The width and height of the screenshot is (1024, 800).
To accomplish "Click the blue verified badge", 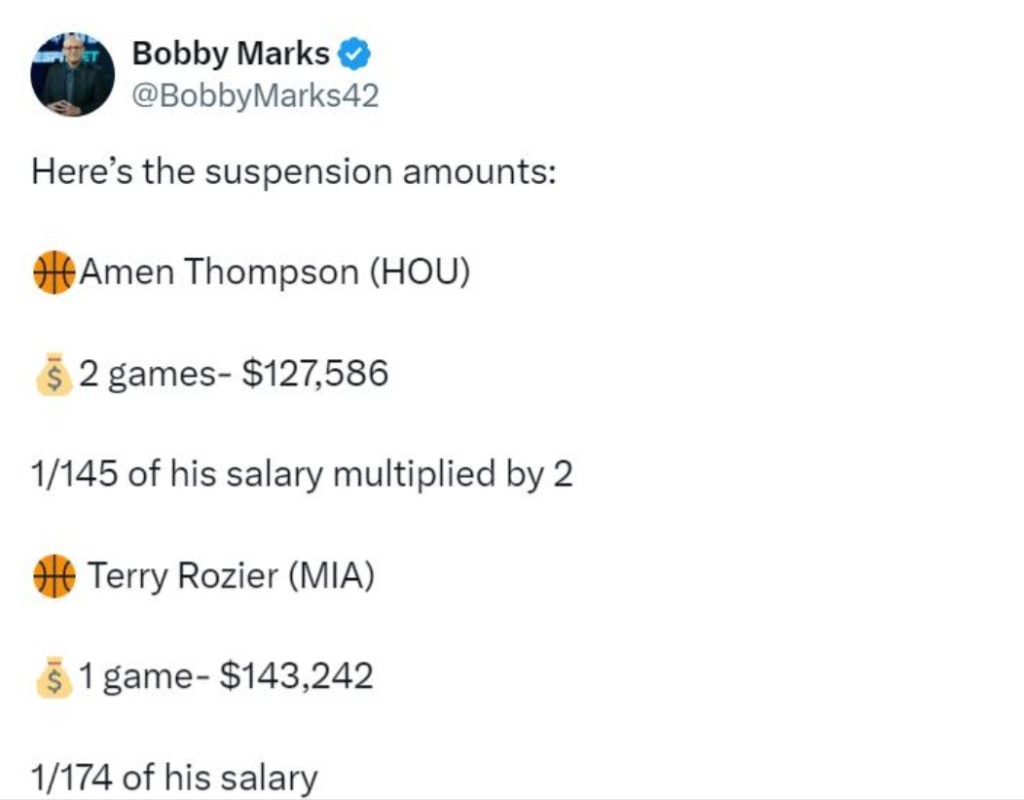I will (356, 54).
